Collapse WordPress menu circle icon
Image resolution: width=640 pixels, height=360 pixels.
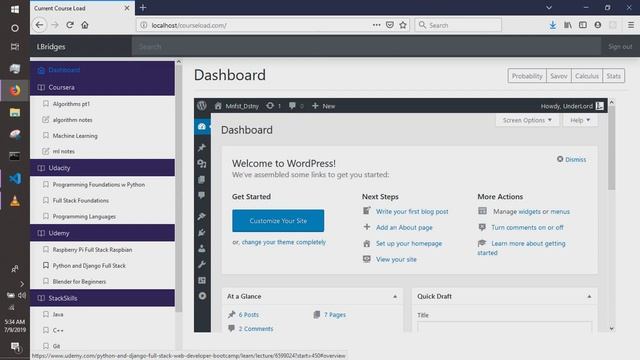pos(202,296)
